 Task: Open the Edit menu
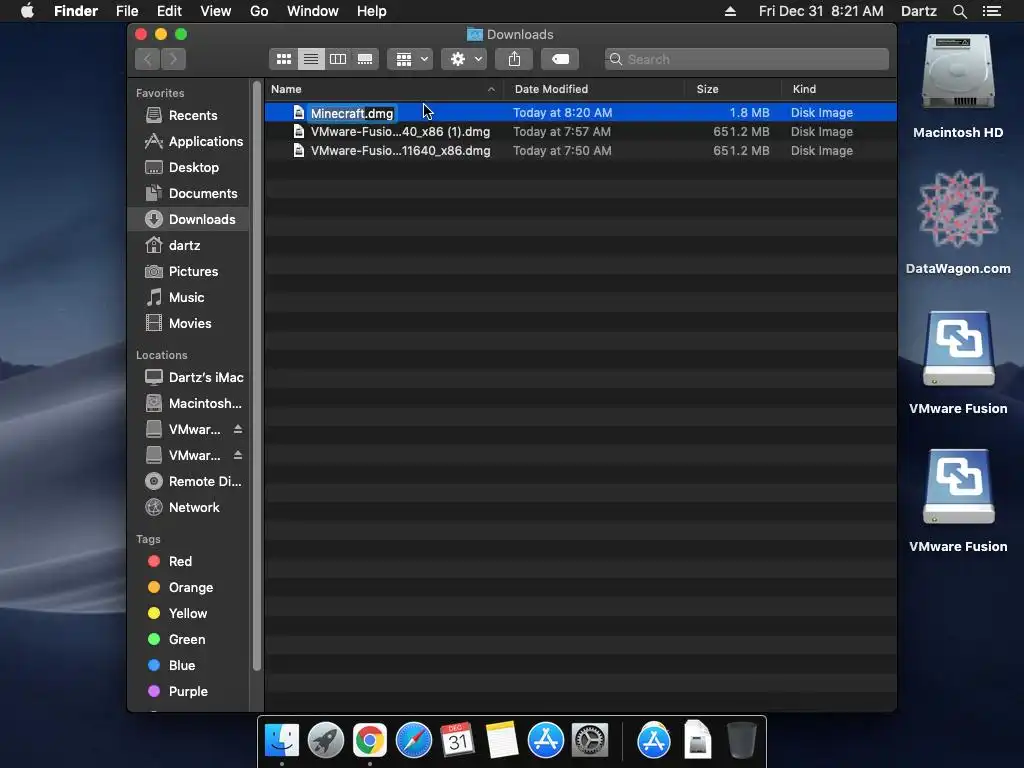[169, 11]
